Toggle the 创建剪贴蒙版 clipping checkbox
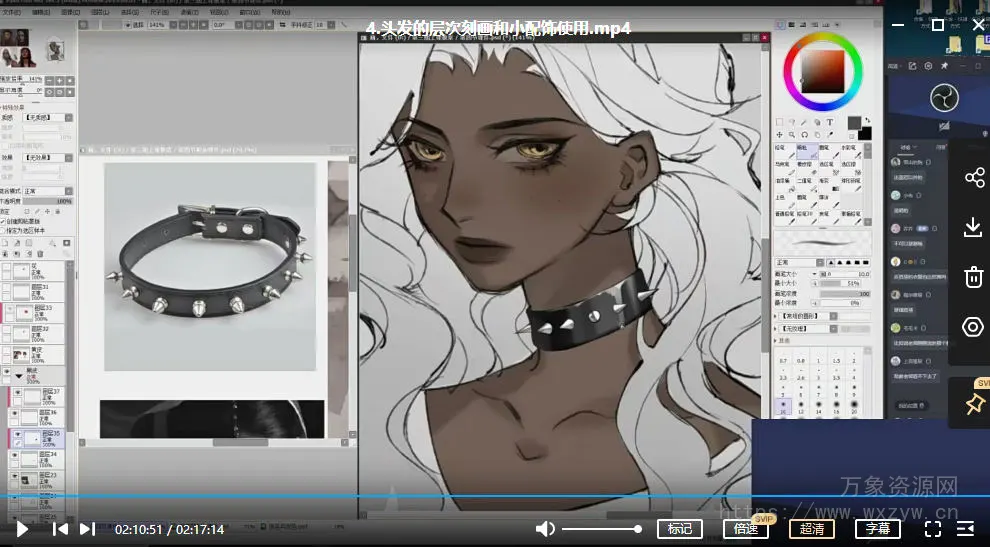The width and height of the screenshot is (990, 547). 4,221
